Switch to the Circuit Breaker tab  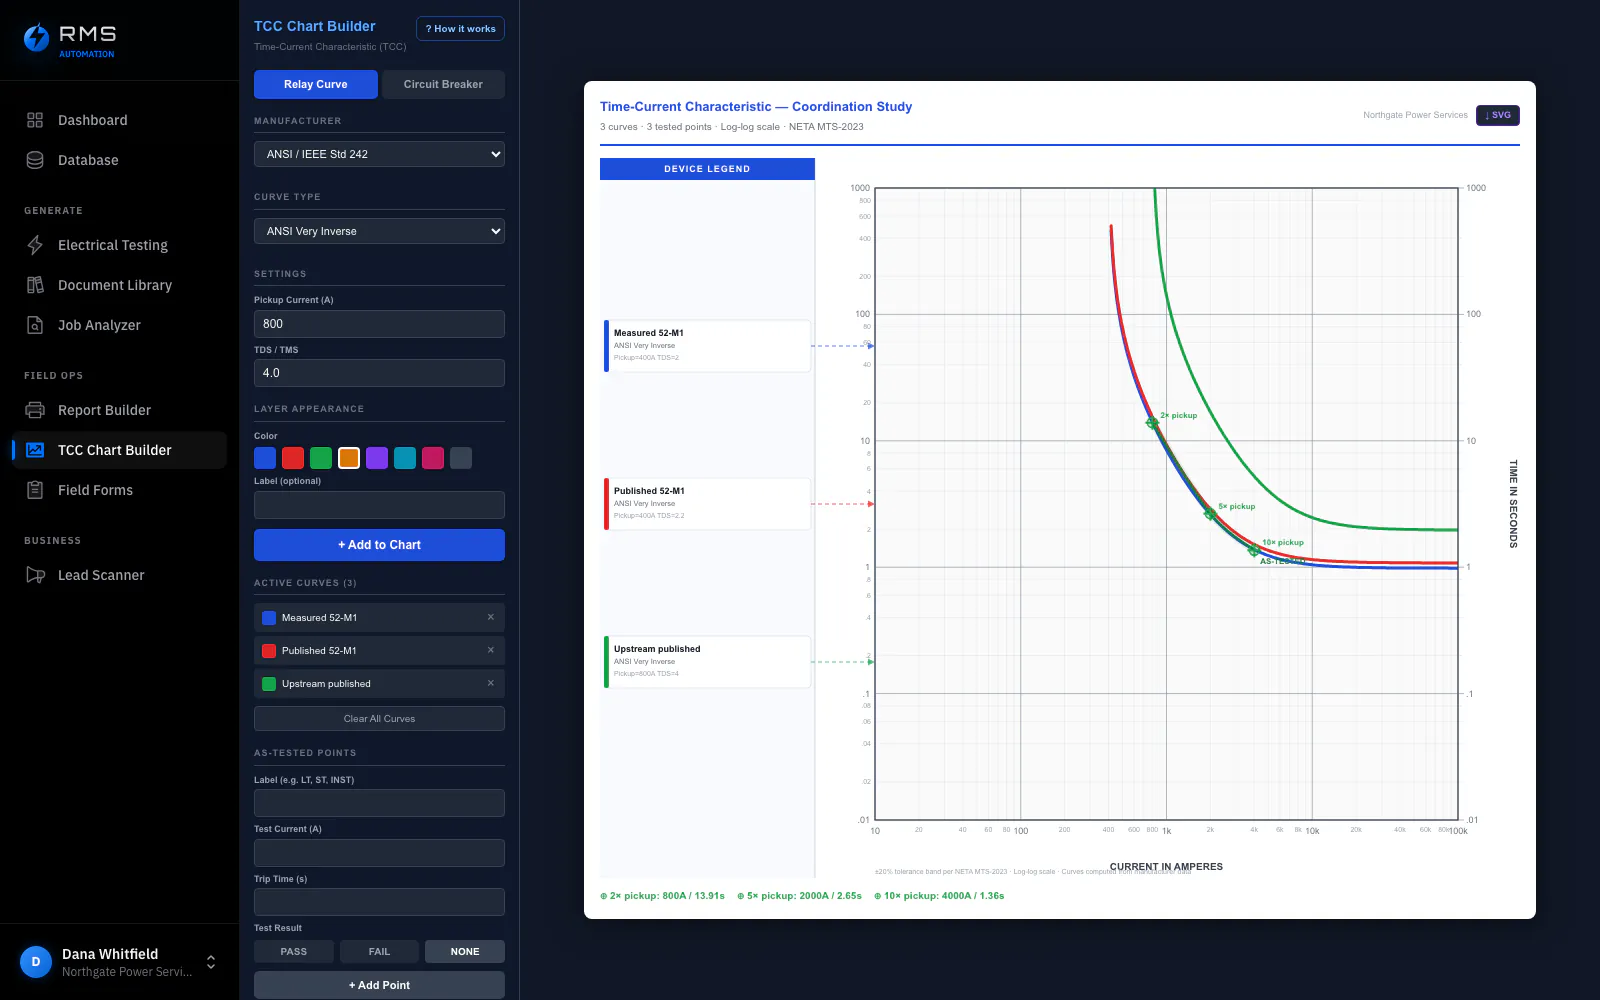(443, 84)
